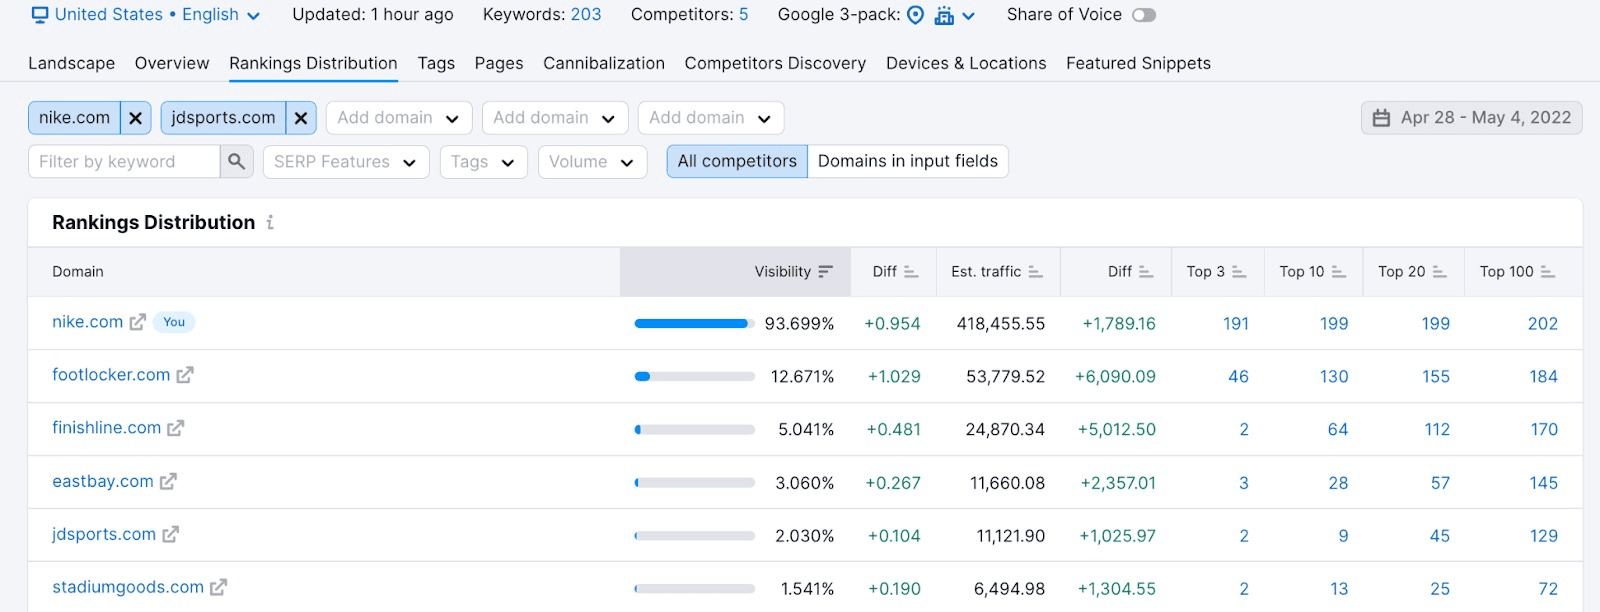Open SERP Features filter dropdown
This screenshot has width=1600, height=612.
tap(346, 162)
